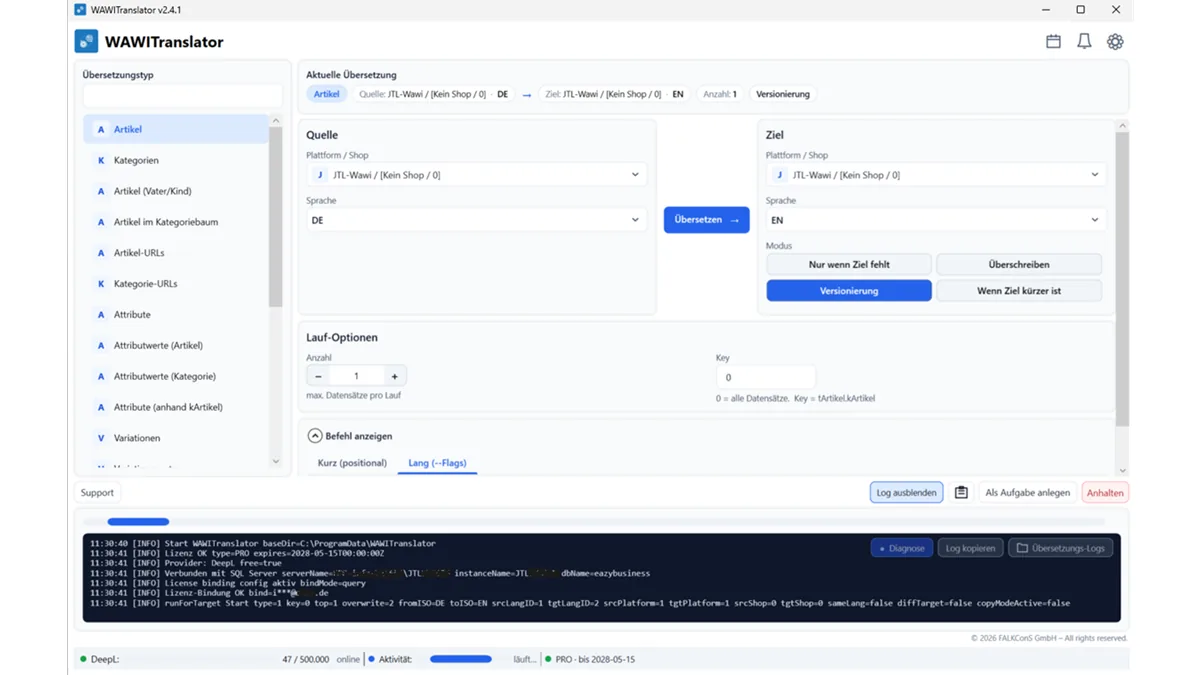
Task: Switch to Kurz (positional) tab
Action: point(352,463)
